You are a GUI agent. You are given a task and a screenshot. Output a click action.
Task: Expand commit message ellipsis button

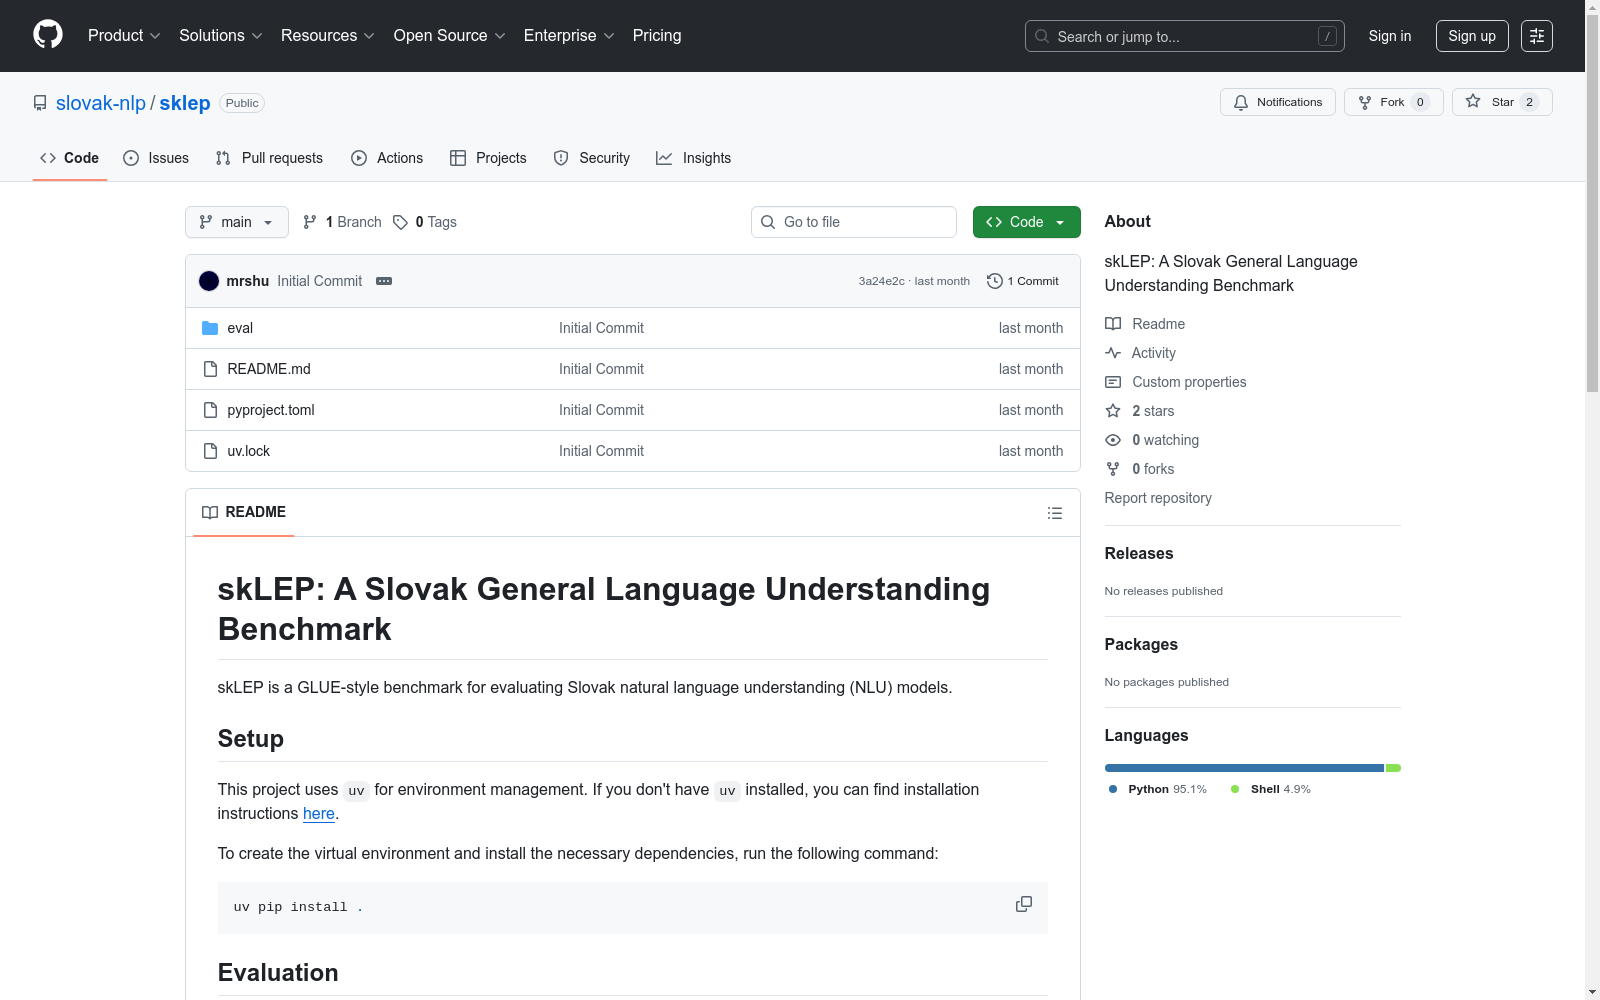tap(384, 281)
